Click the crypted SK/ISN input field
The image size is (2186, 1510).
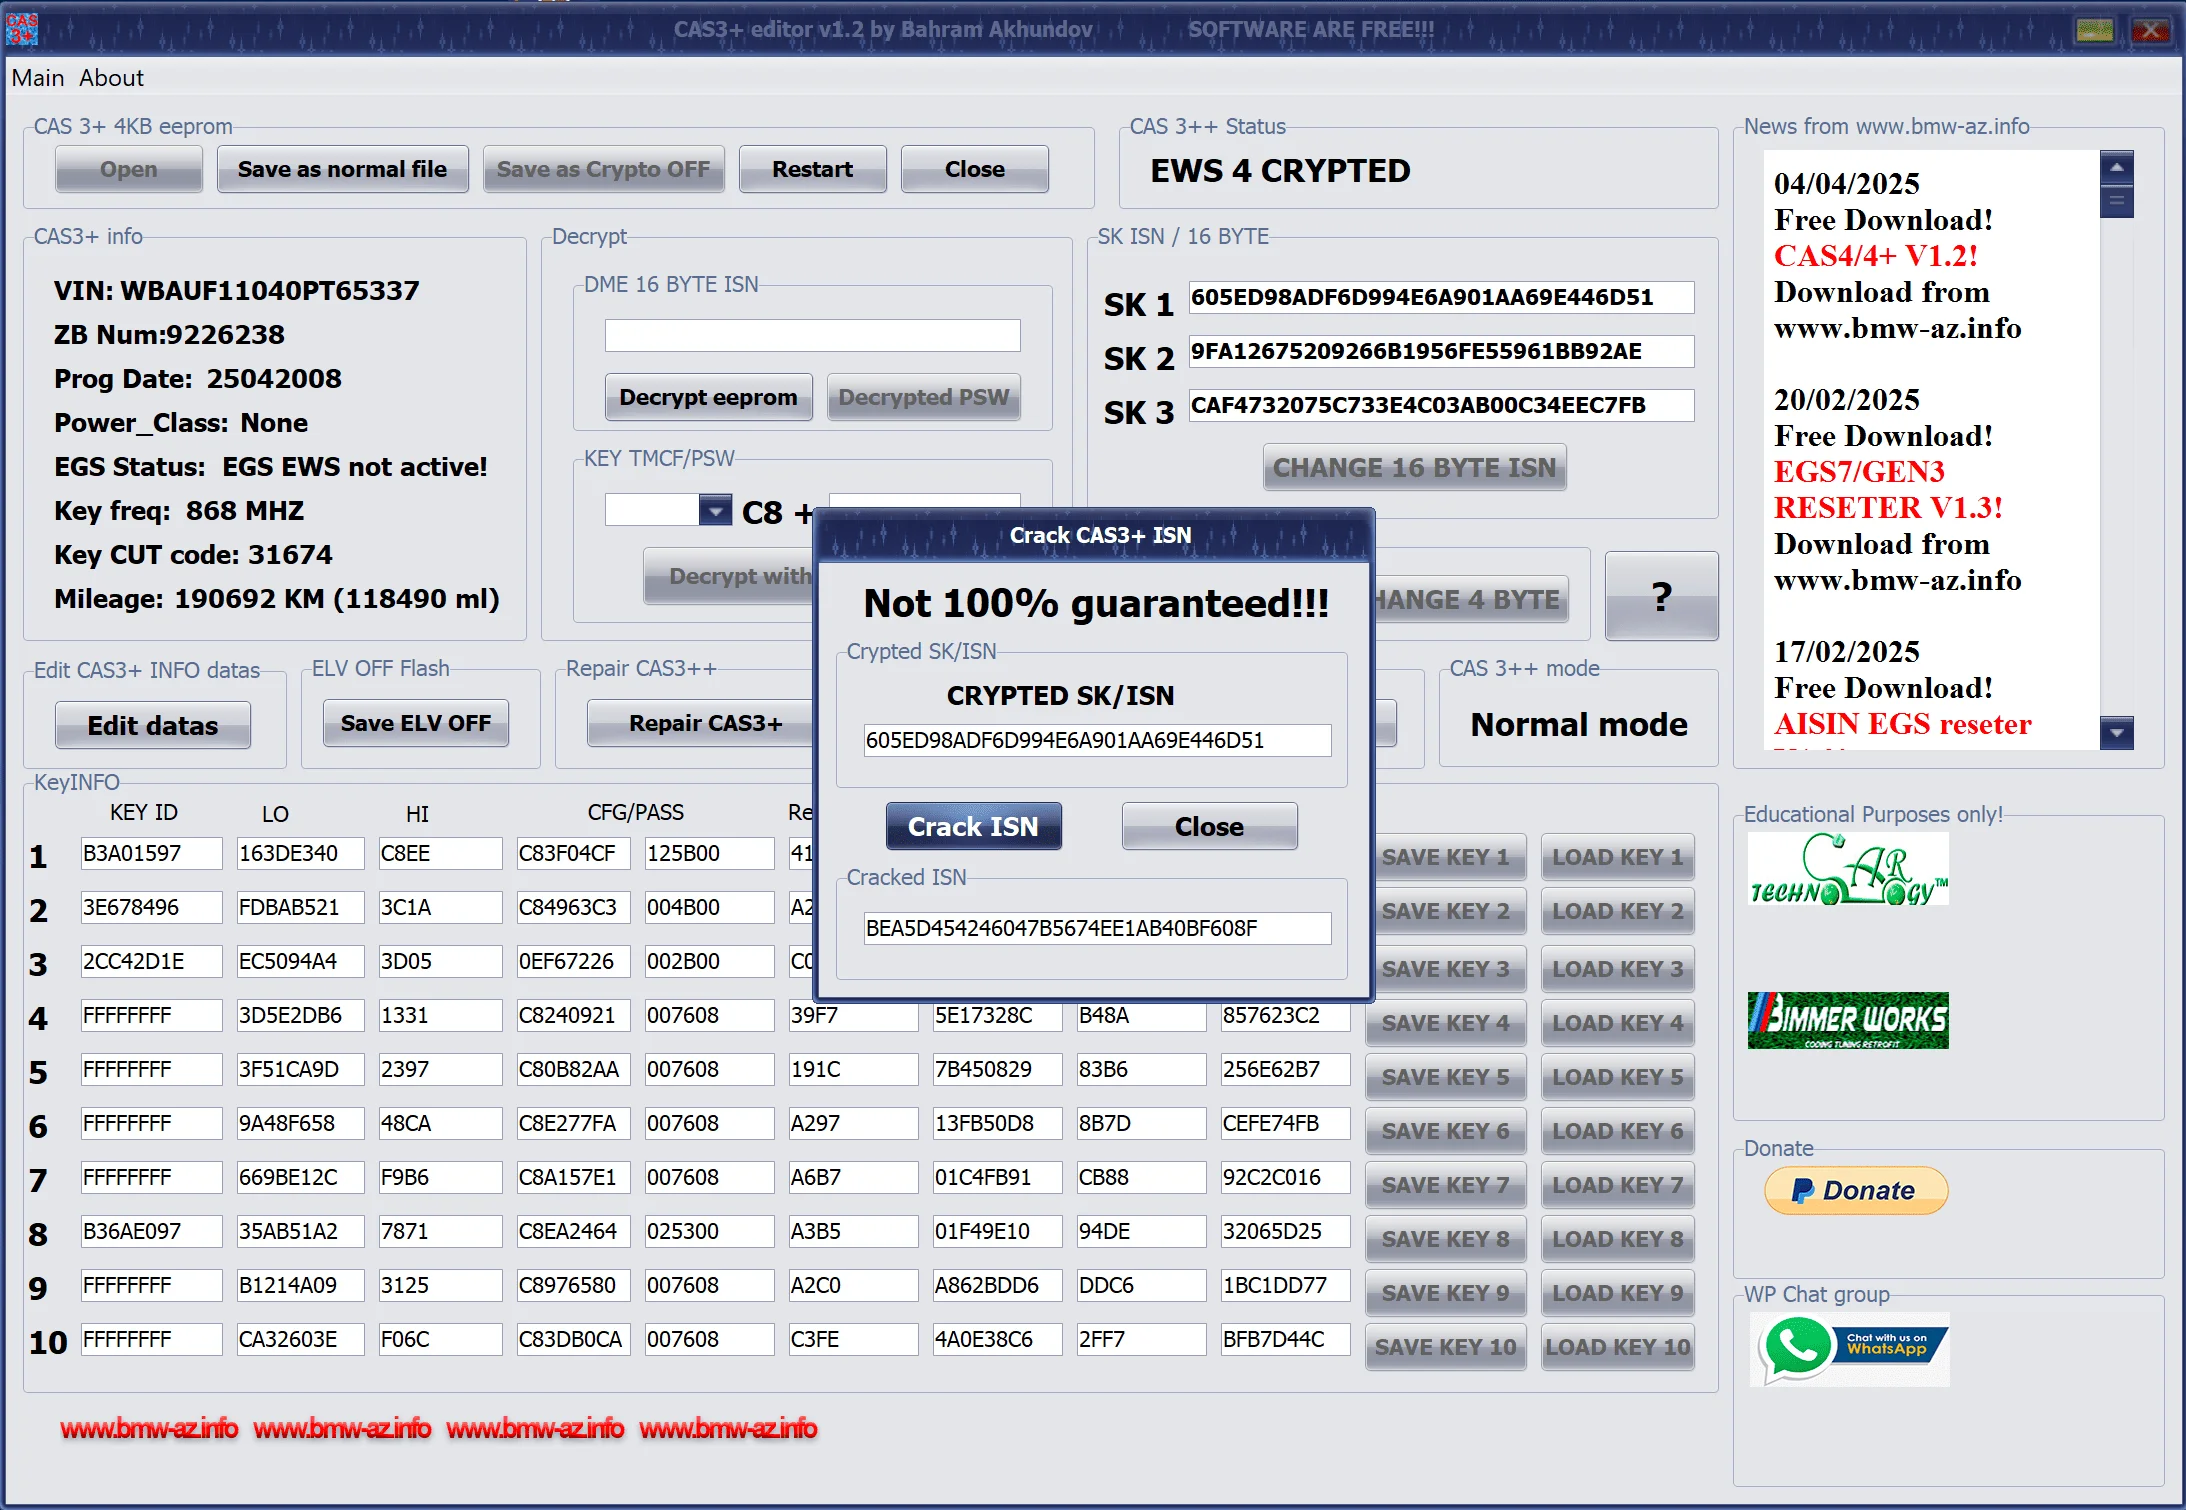(1097, 740)
